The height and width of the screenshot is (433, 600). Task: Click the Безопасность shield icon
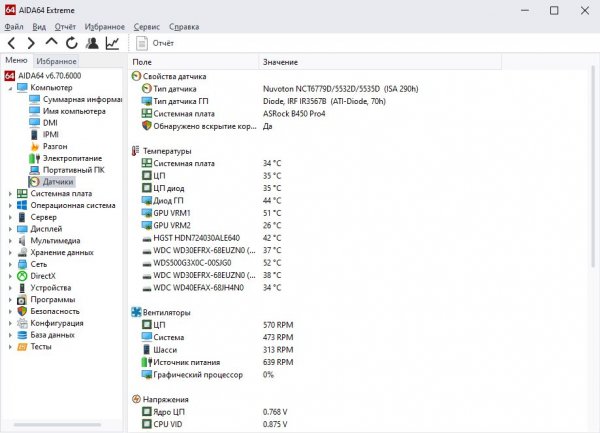pos(22,311)
